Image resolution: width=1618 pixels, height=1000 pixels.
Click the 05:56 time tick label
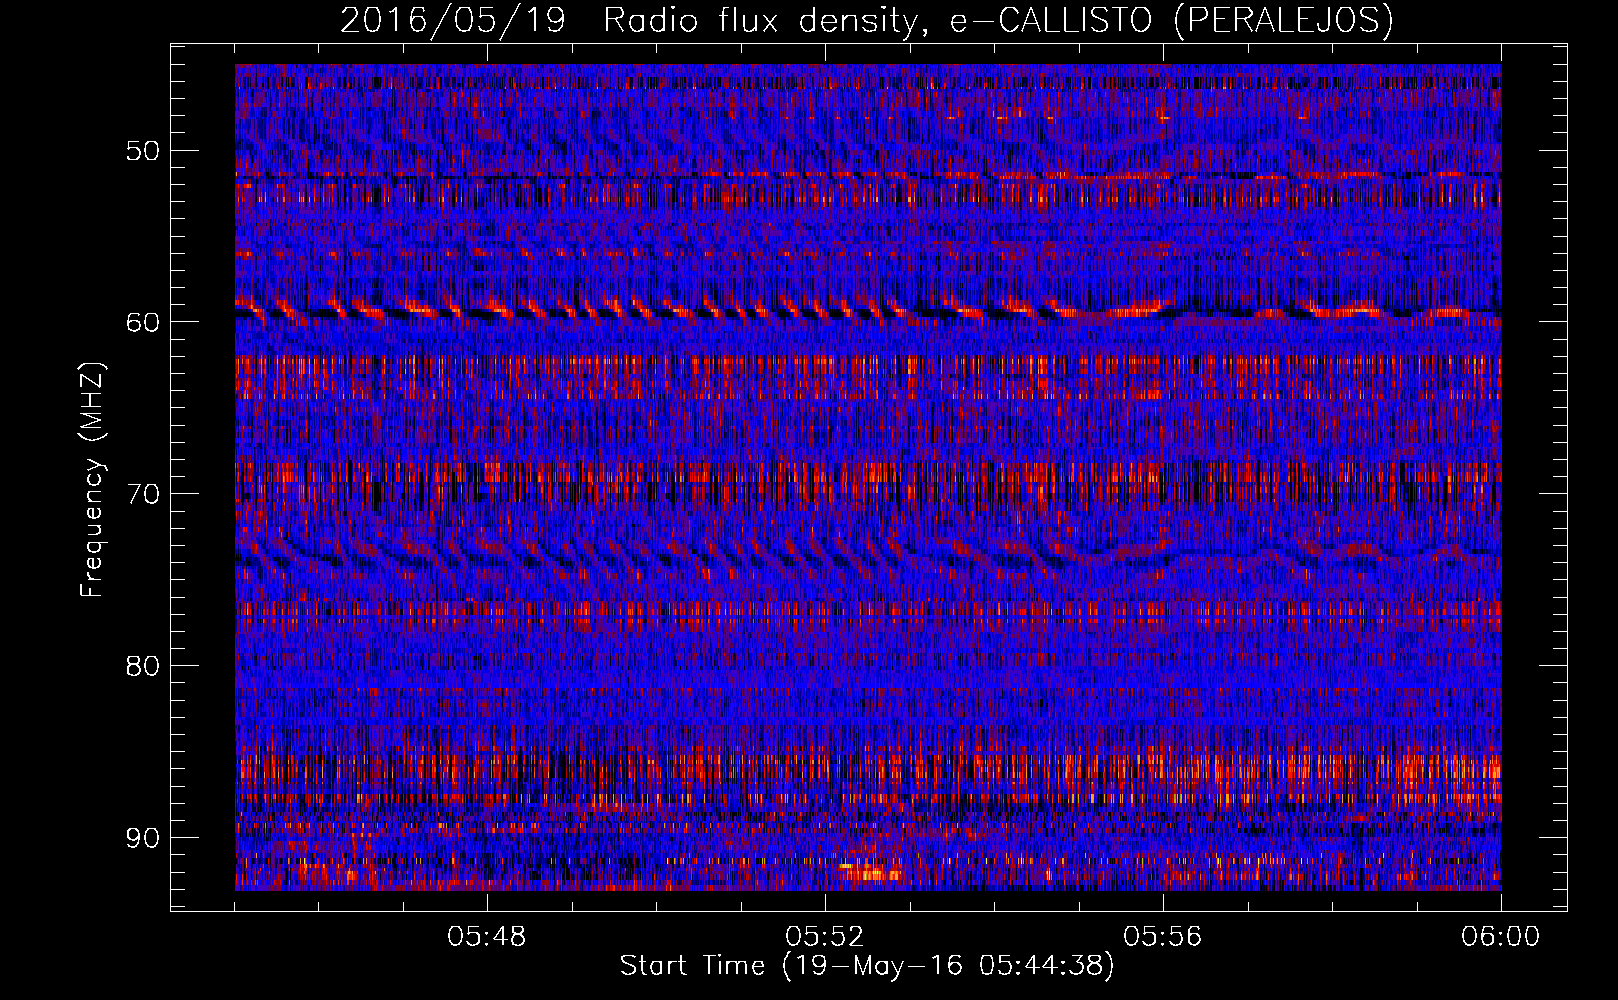pos(1163,937)
